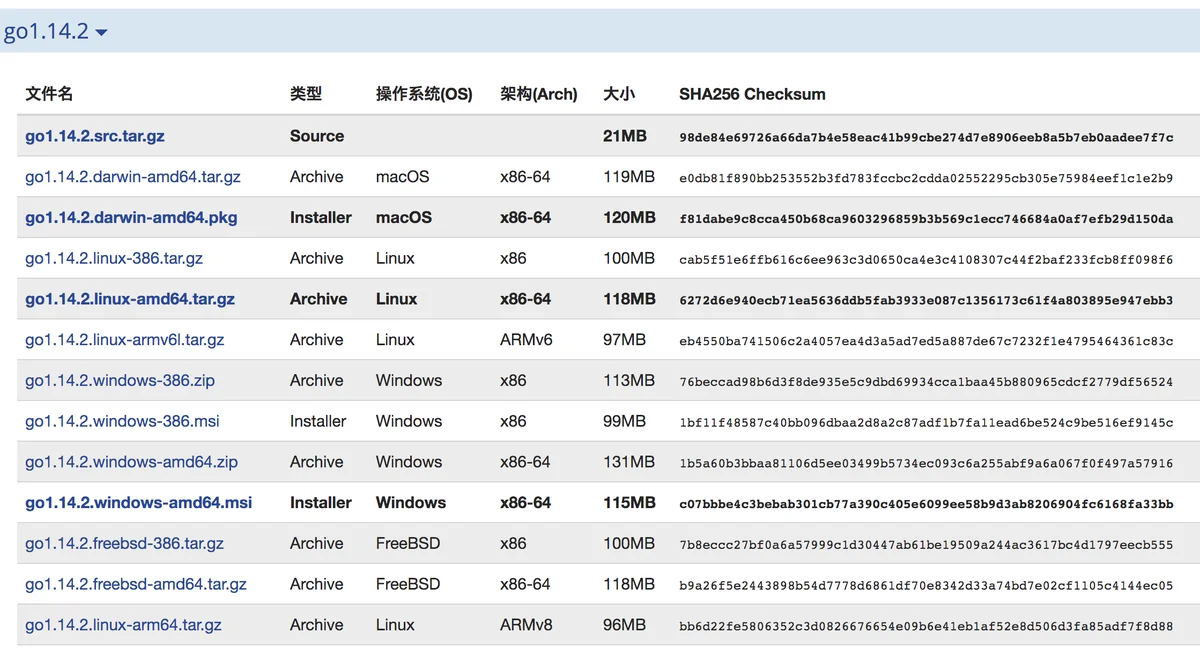This screenshot has height=655, width=1200.
Task: Click the 97MB size cell
Action: 625,340
